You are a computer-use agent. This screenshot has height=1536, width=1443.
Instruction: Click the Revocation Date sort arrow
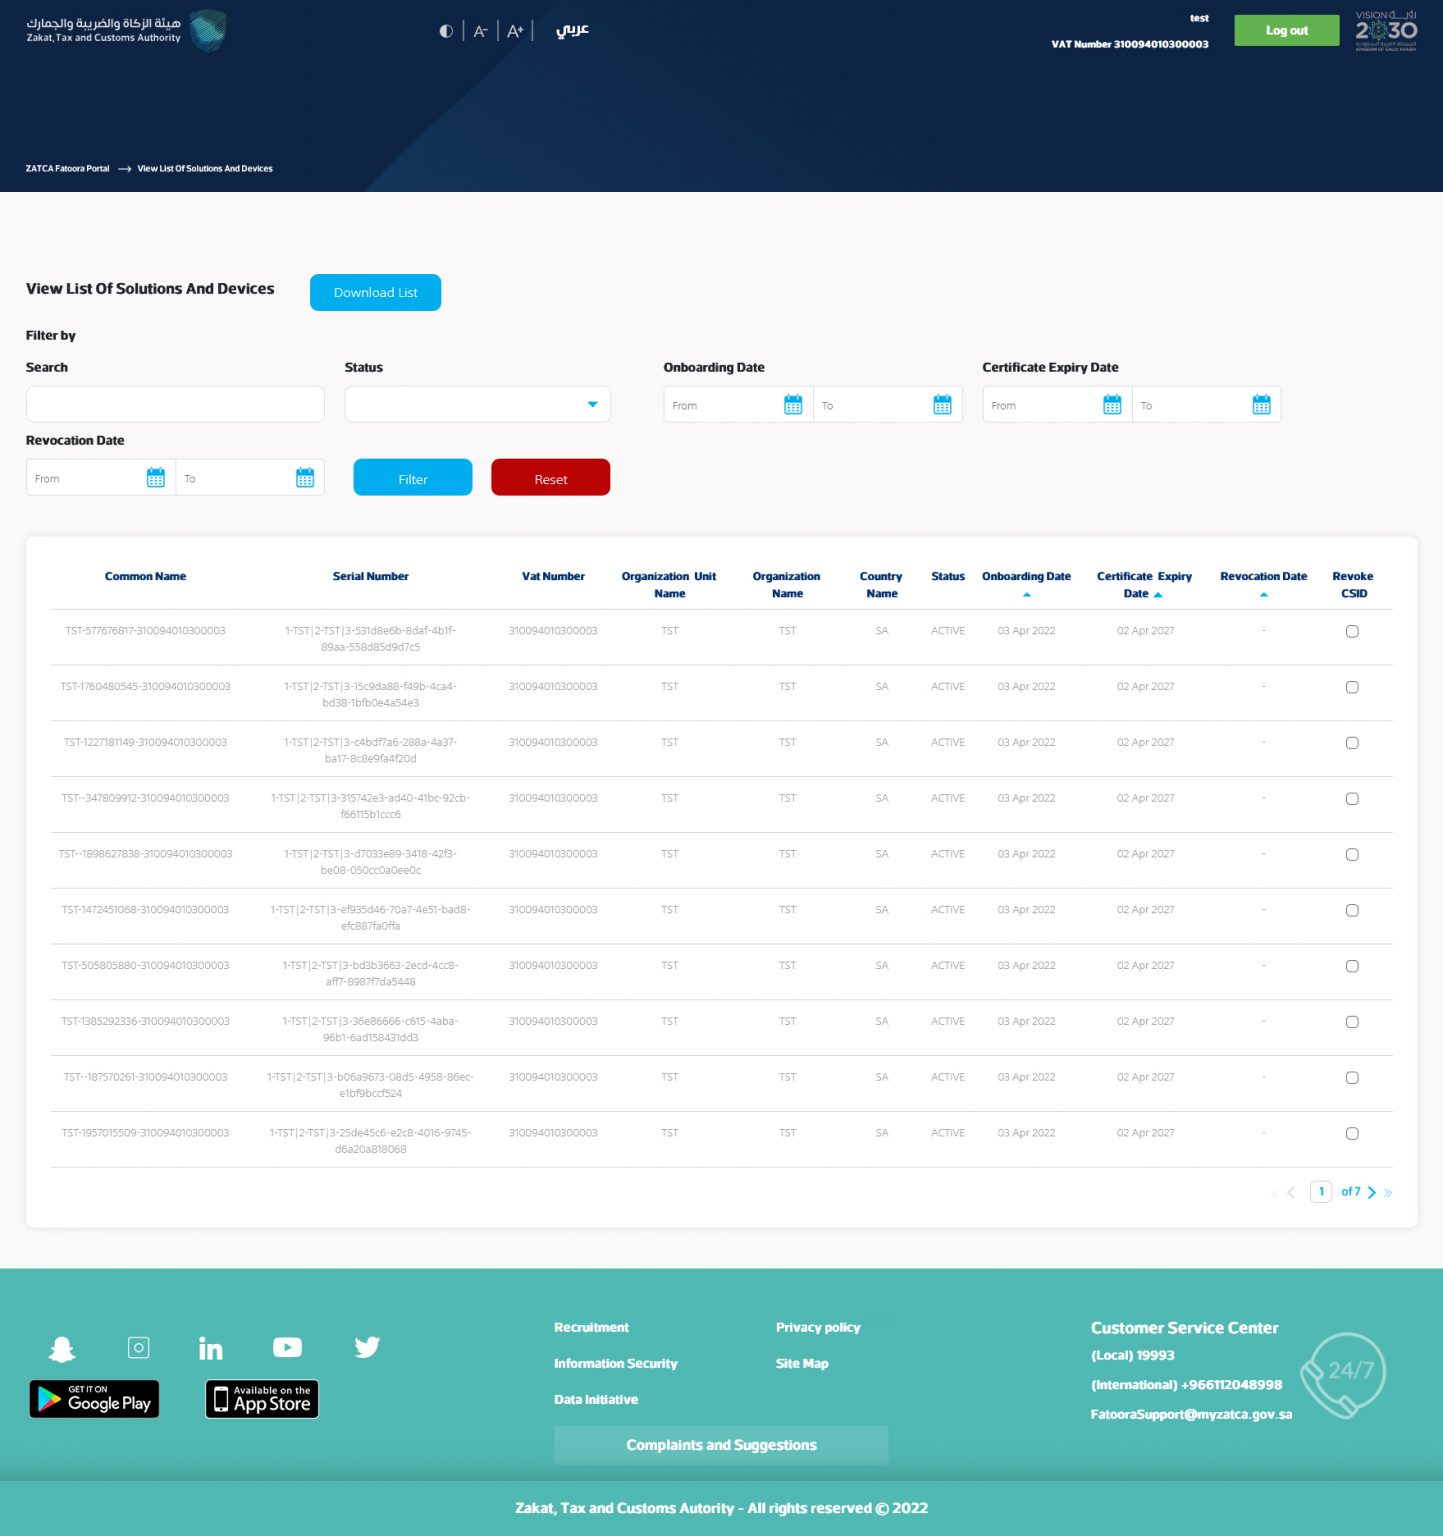[1263, 593]
